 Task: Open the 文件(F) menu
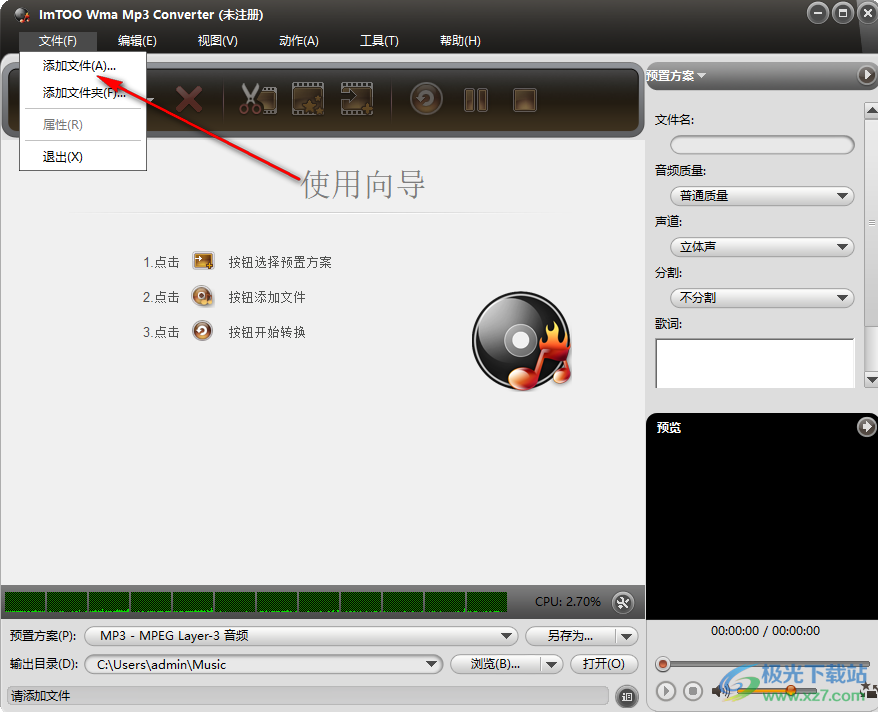(x=58, y=41)
